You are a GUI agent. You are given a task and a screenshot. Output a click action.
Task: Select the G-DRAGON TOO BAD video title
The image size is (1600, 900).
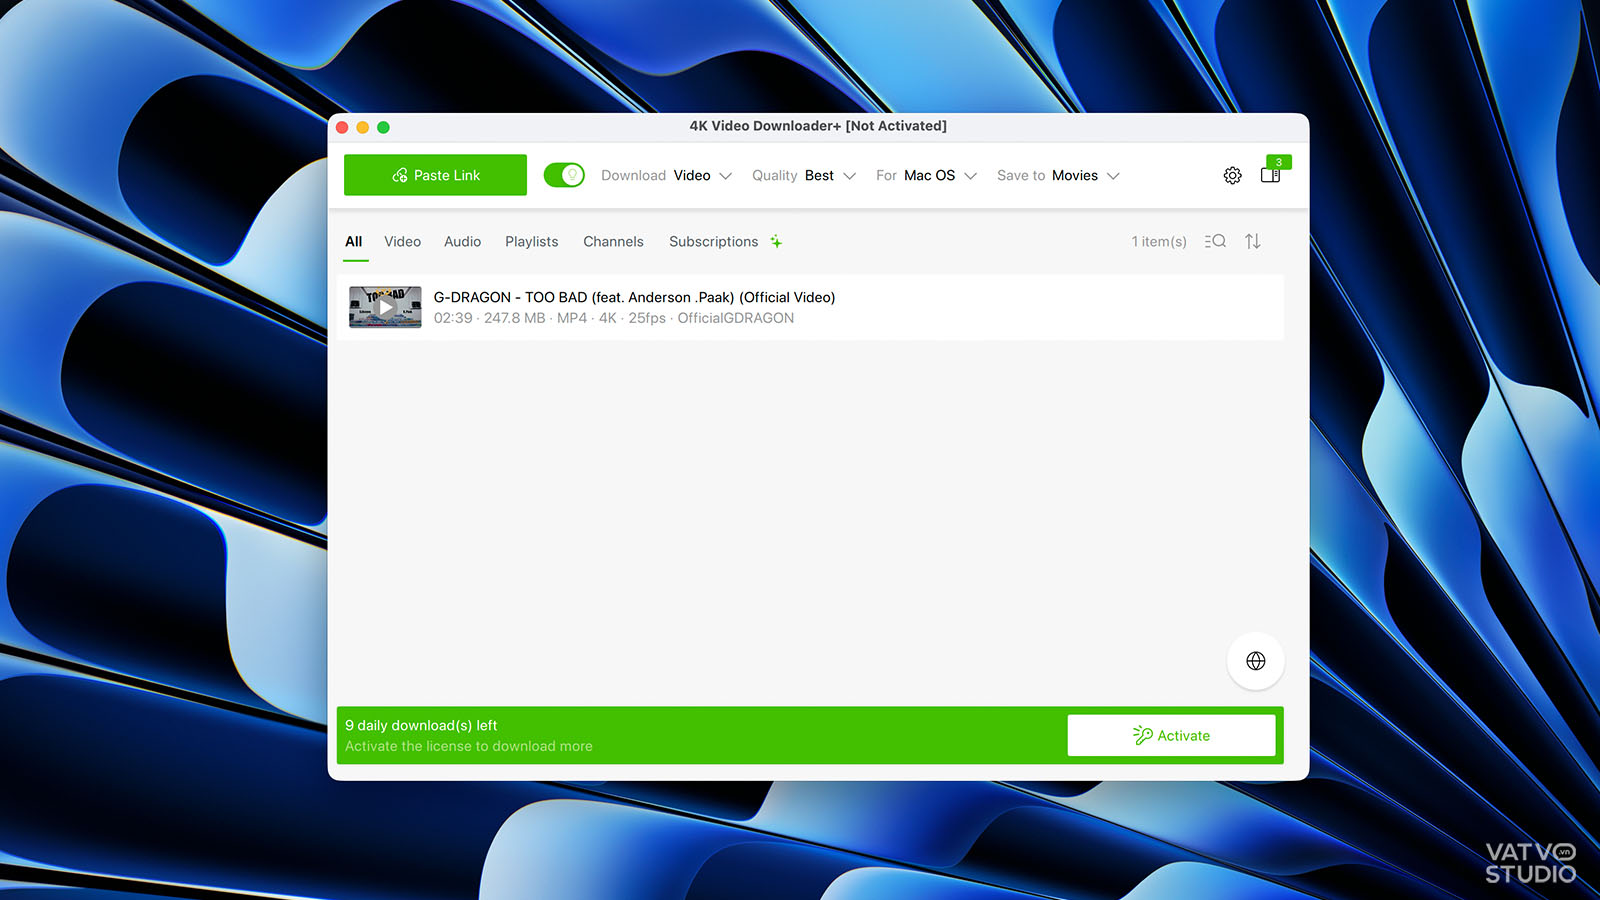(x=634, y=297)
